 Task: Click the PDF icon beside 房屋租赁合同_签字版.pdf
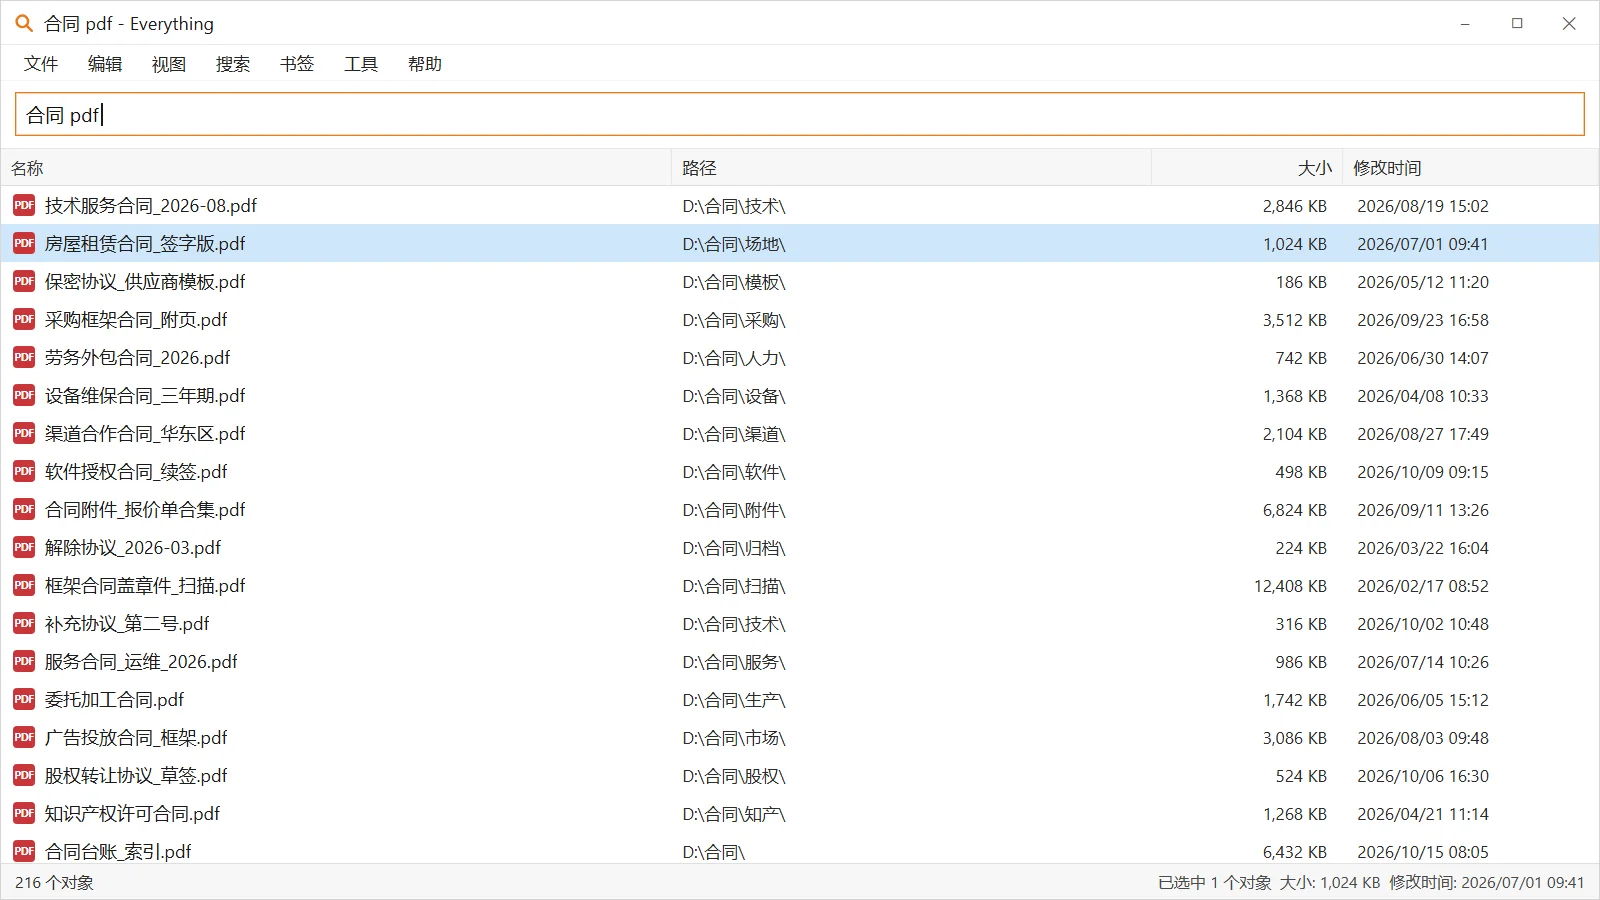coord(24,244)
